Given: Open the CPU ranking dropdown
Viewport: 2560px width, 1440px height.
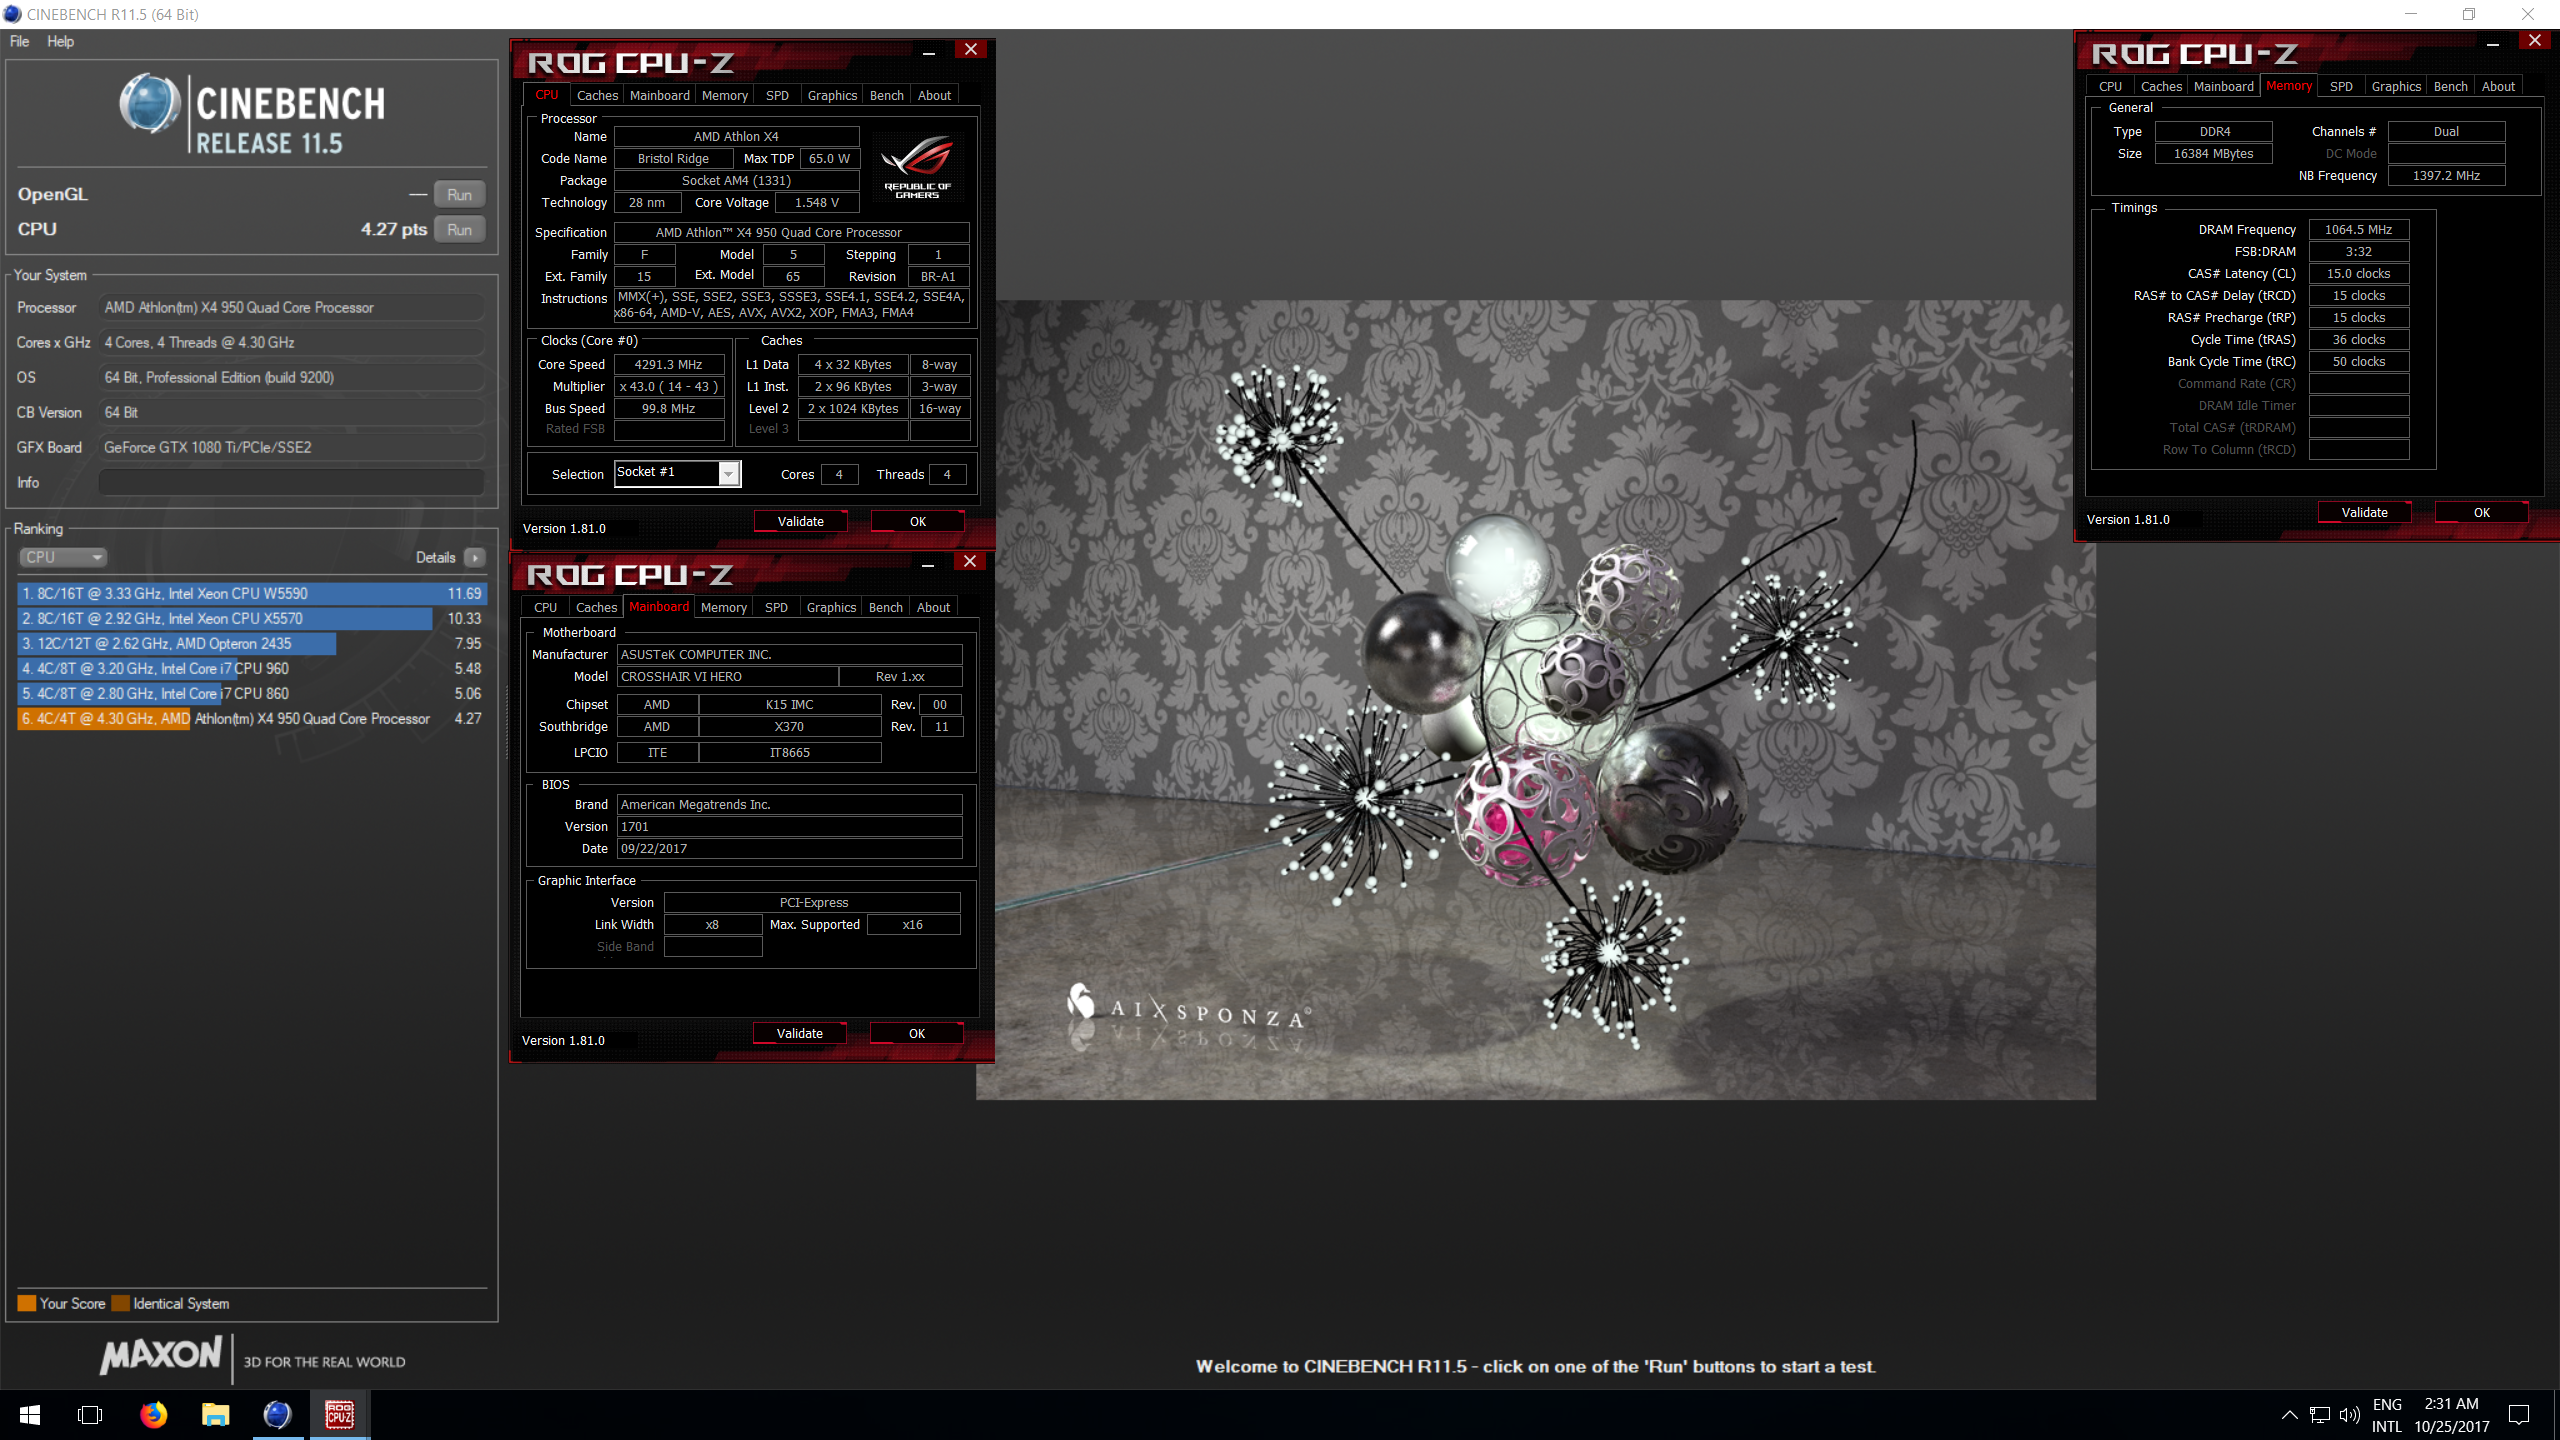Looking at the screenshot, I should point(62,558).
